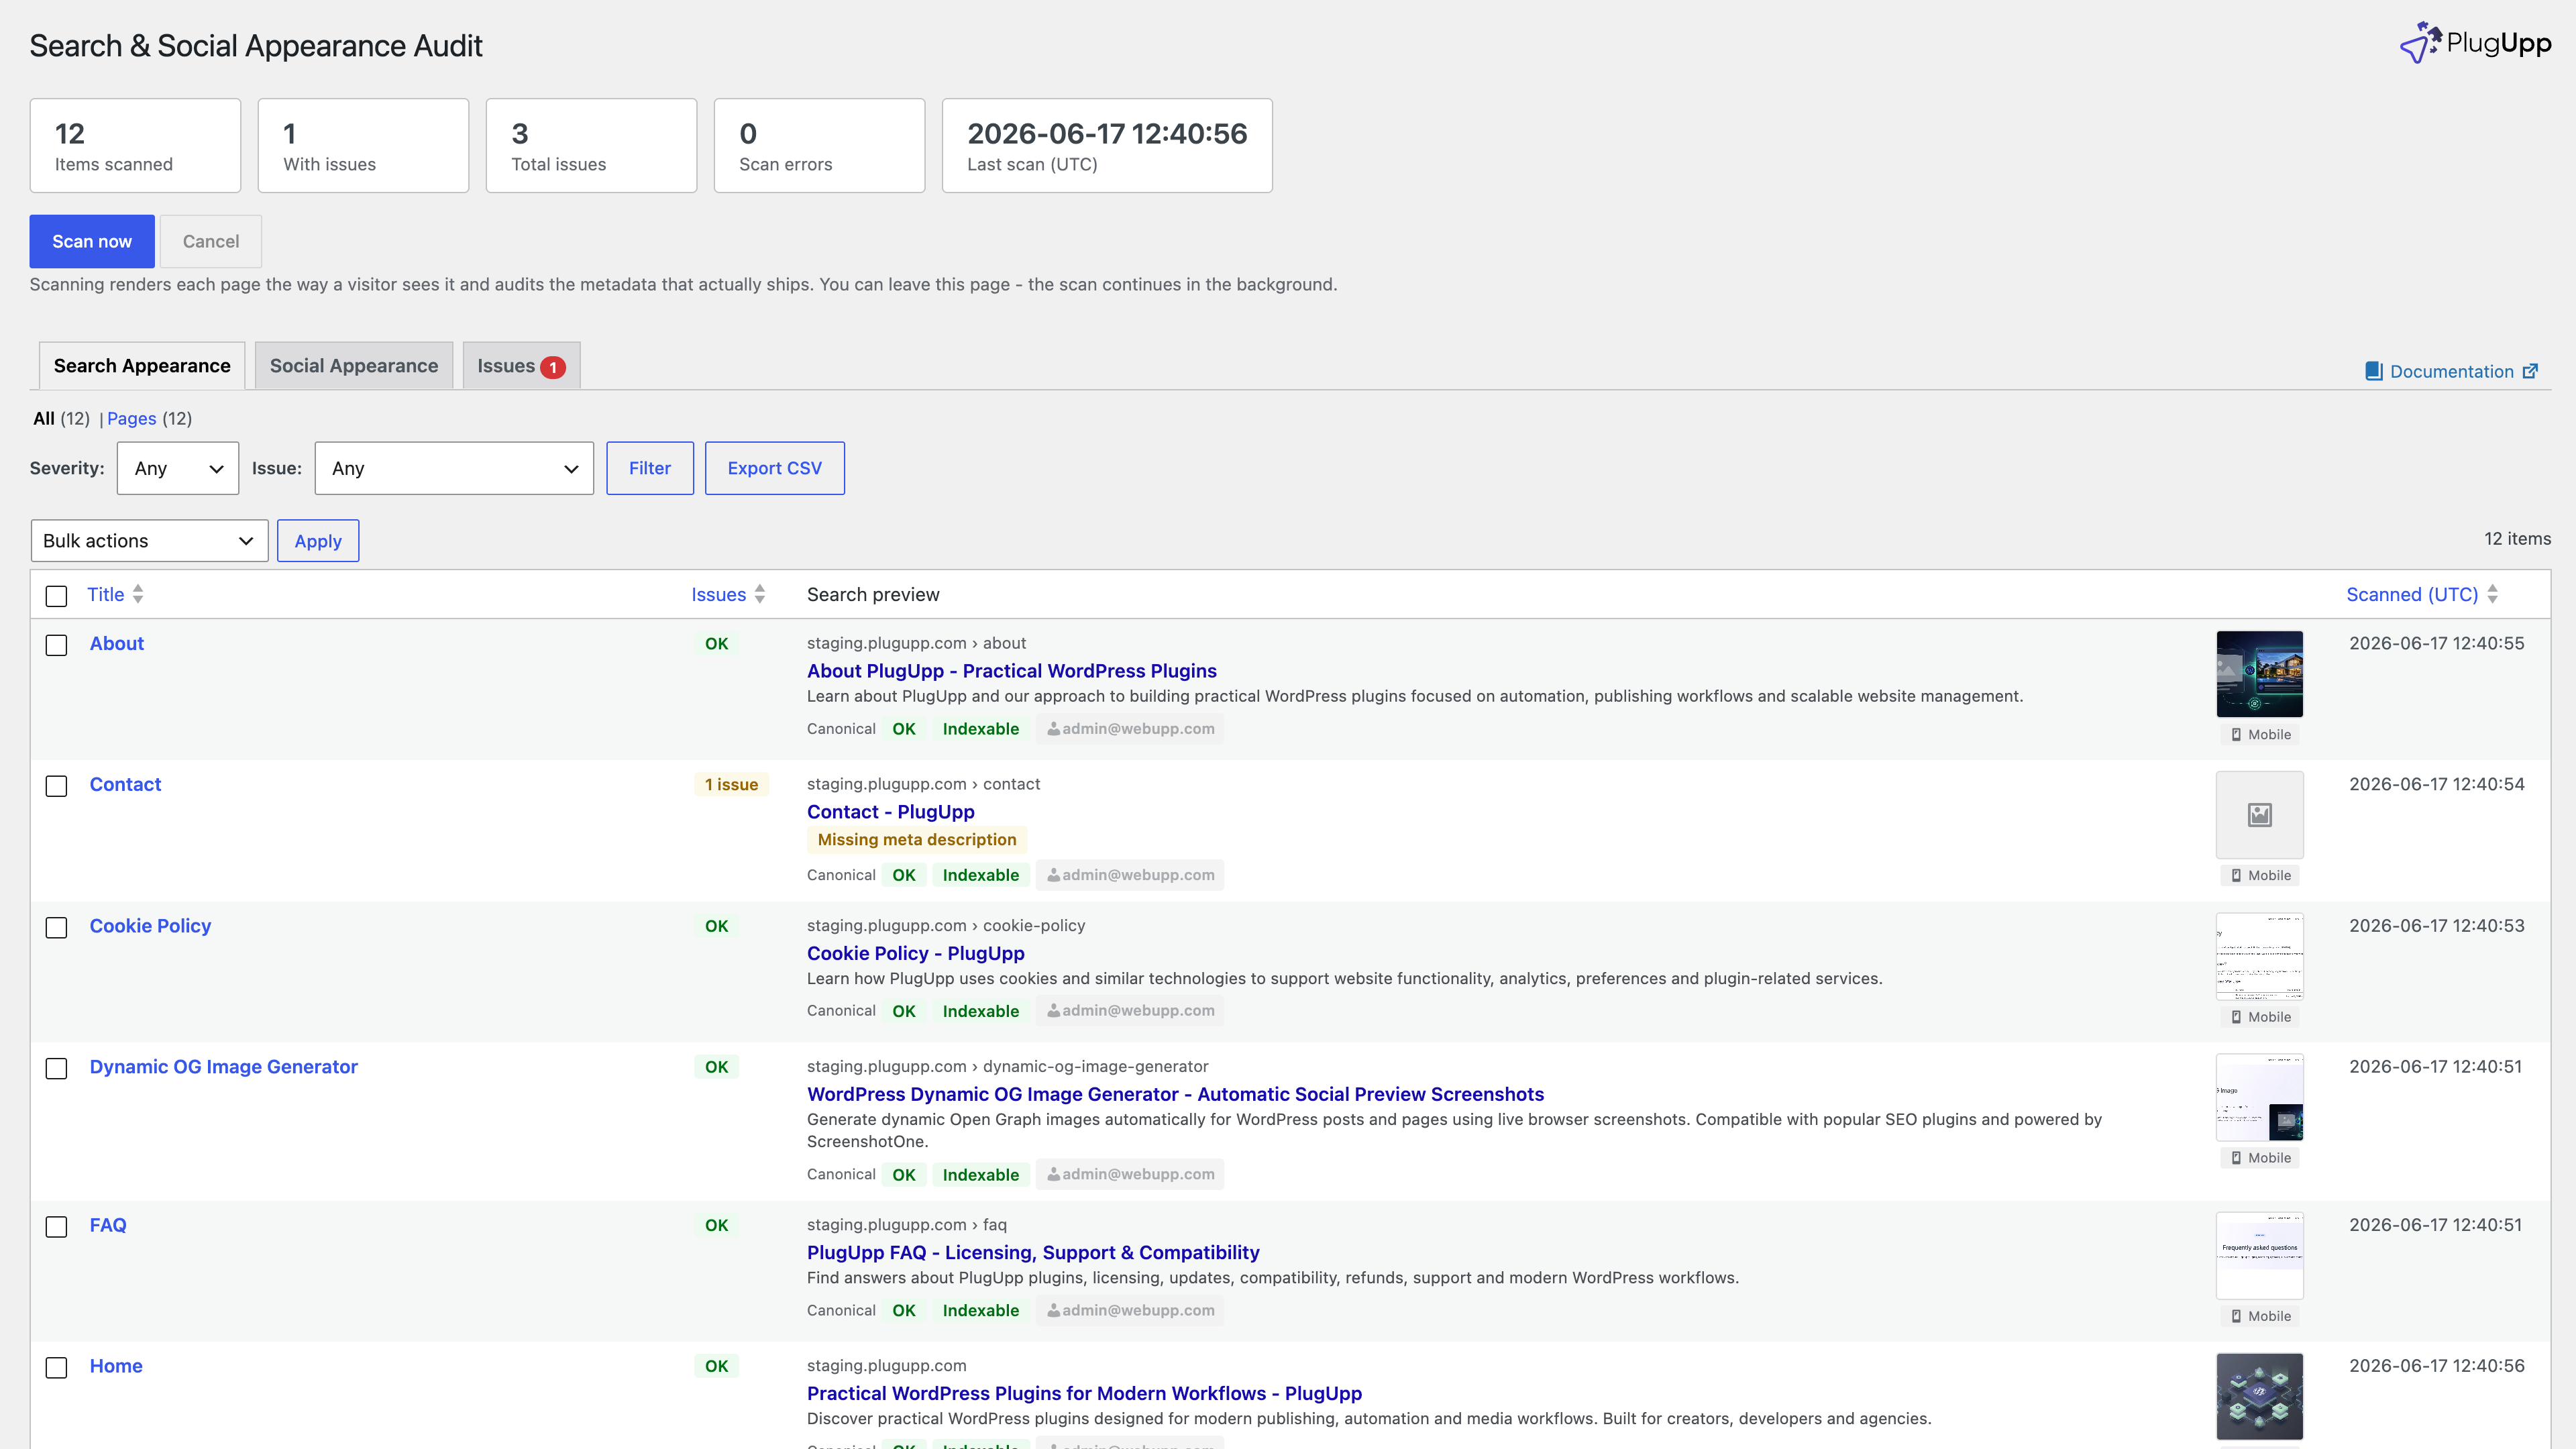Click the user icon in FAQ row author badge

1053,1311
